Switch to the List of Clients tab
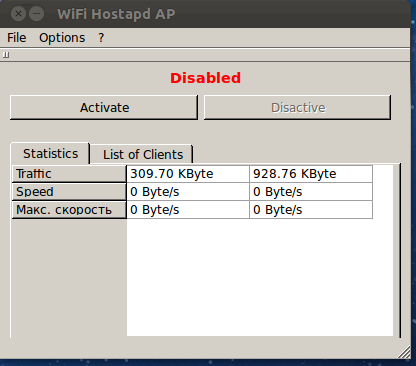This screenshot has height=366, width=416. 142,155
